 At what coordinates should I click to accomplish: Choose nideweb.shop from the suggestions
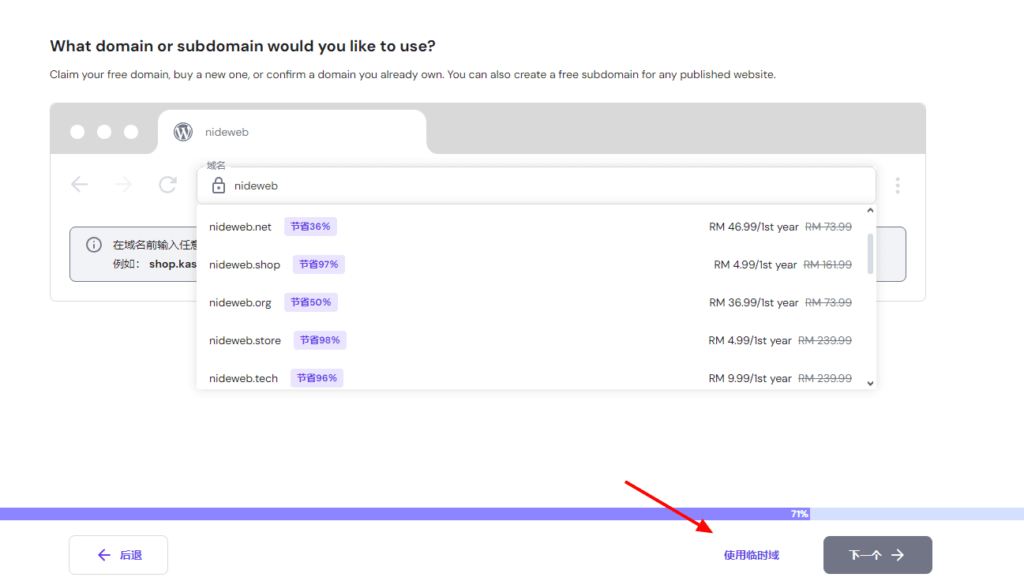244,265
